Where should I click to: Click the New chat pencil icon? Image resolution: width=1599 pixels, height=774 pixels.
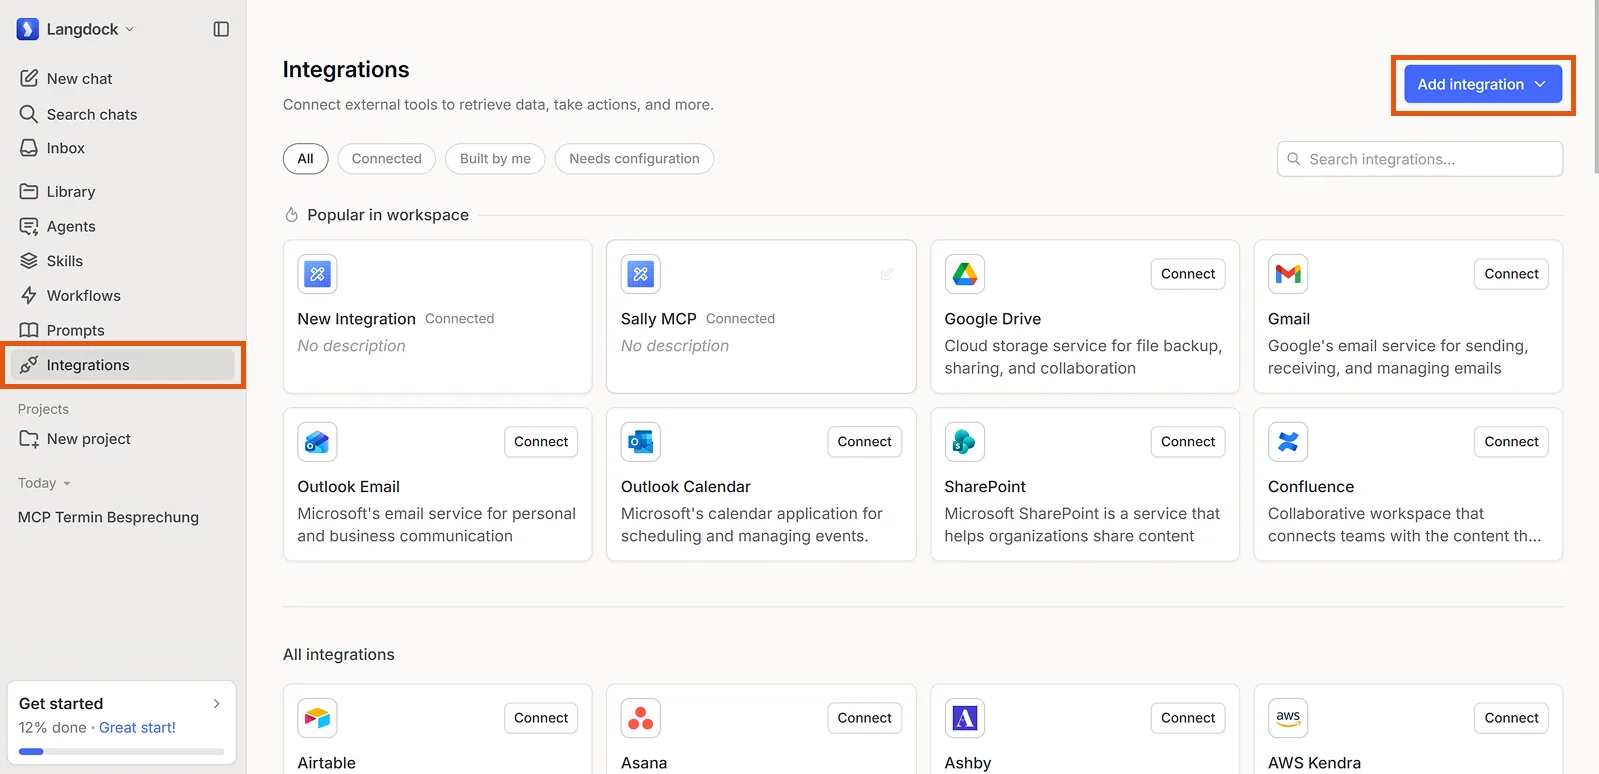(x=29, y=78)
